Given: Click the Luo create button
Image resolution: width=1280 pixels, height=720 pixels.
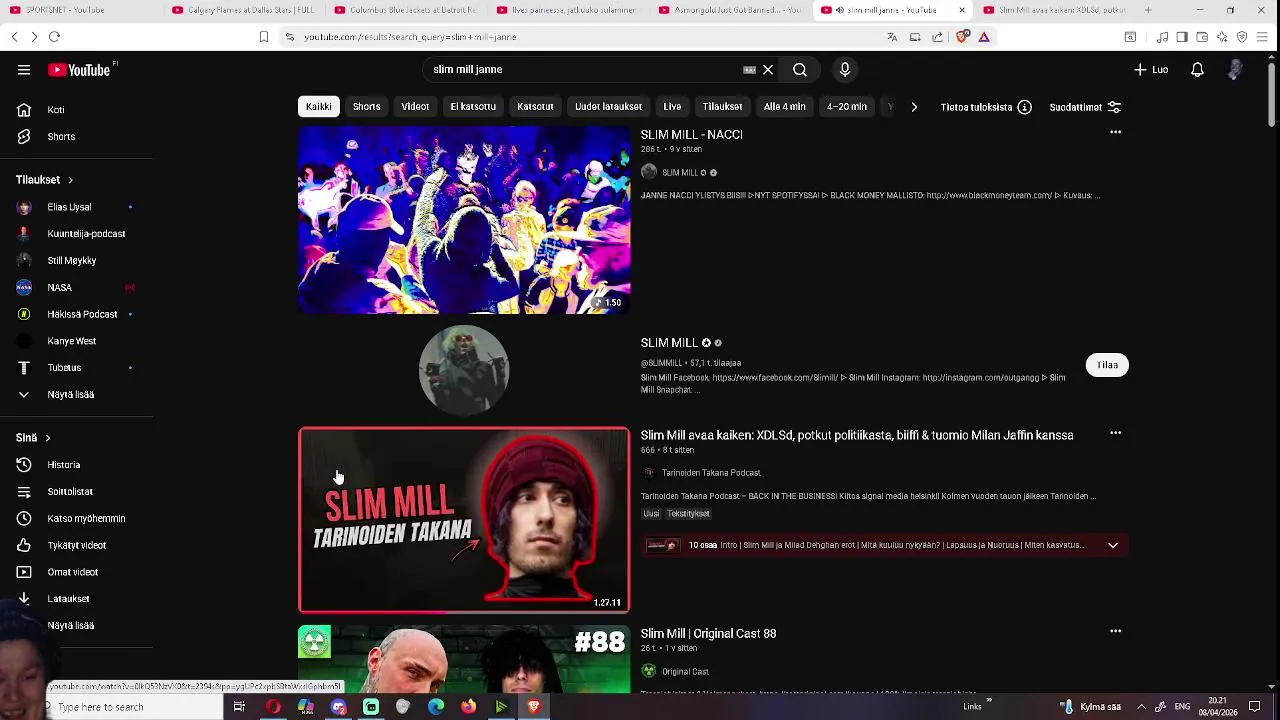Looking at the screenshot, I should click(x=1151, y=70).
